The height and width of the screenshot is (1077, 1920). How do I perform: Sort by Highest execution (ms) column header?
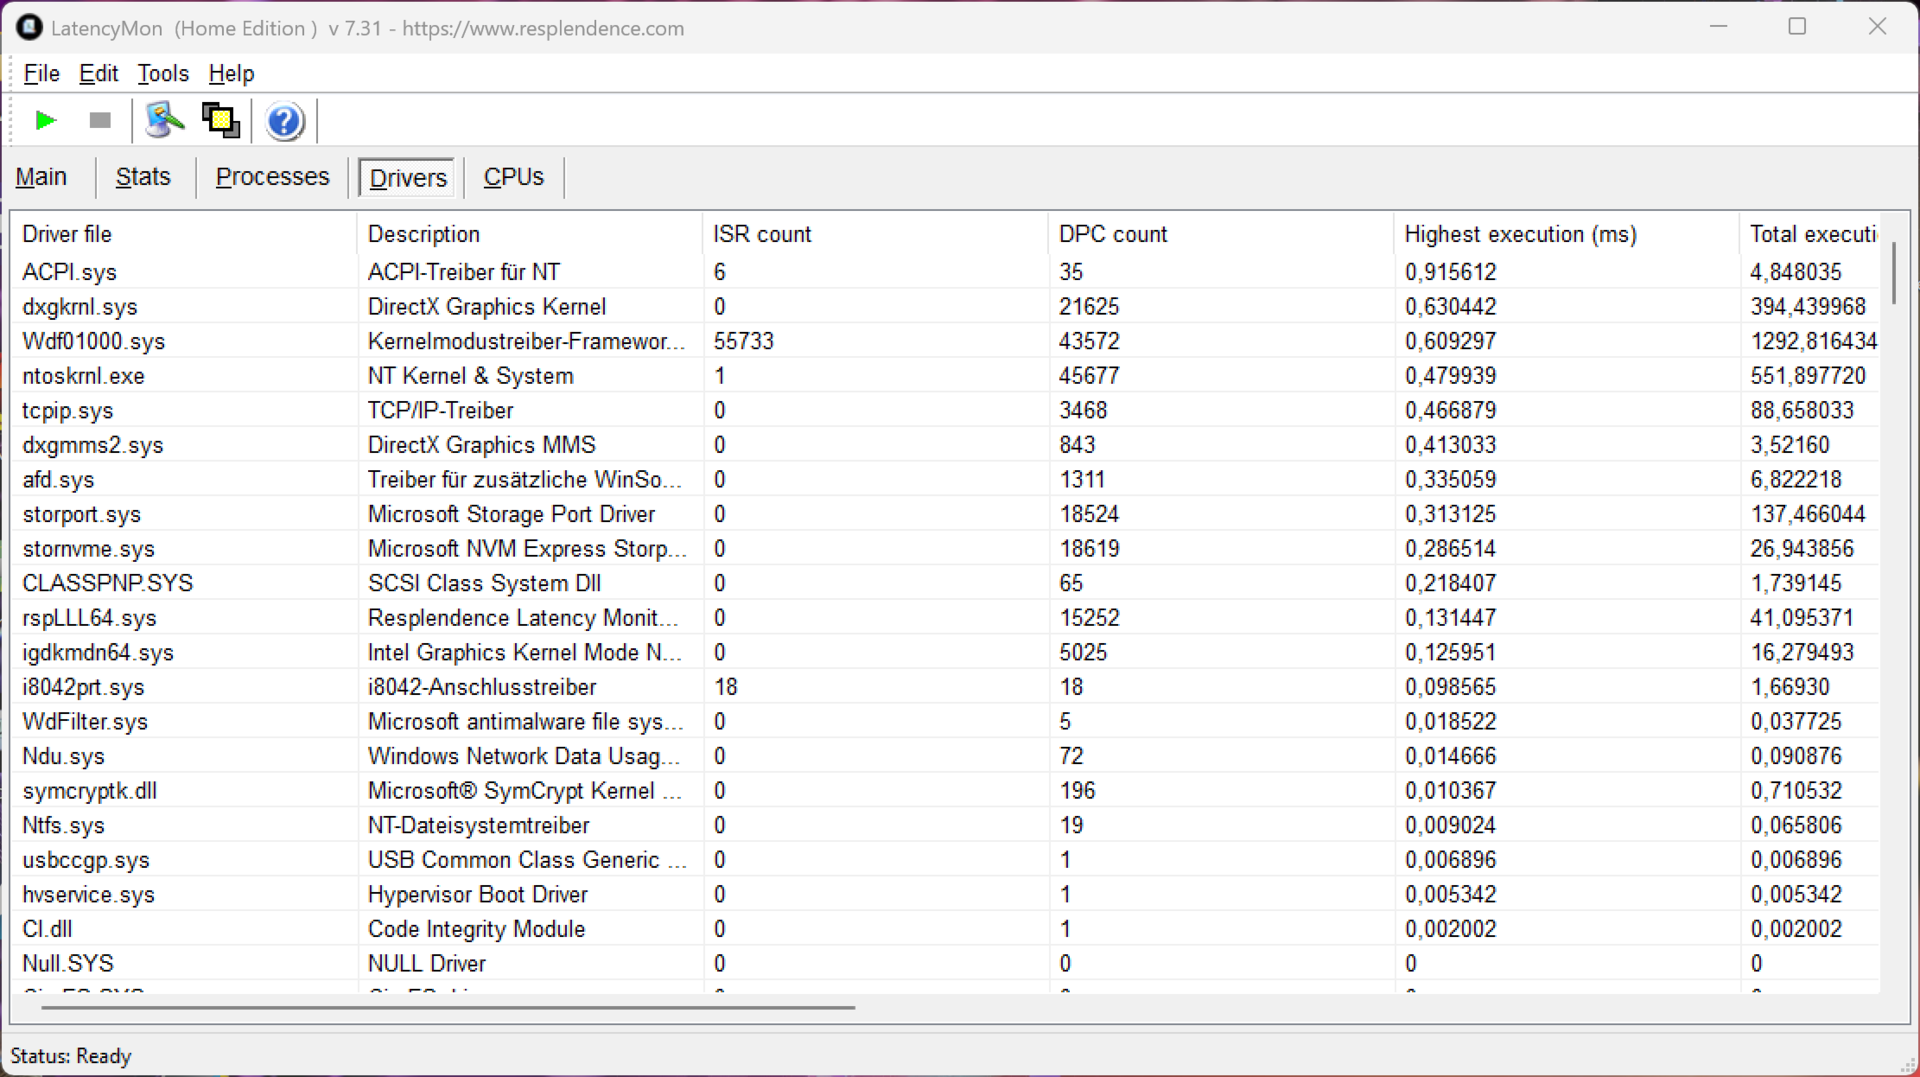[x=1520, y=234]
